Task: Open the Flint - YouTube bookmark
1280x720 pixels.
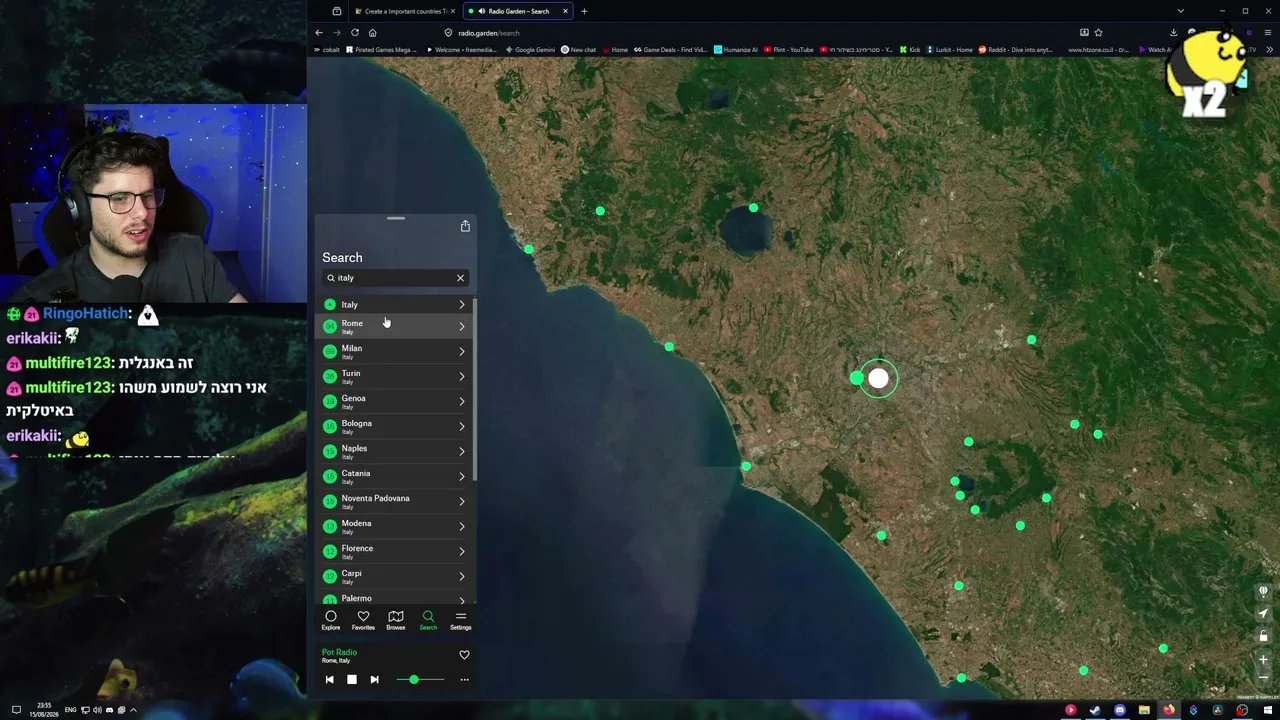Action: [789, 50]
